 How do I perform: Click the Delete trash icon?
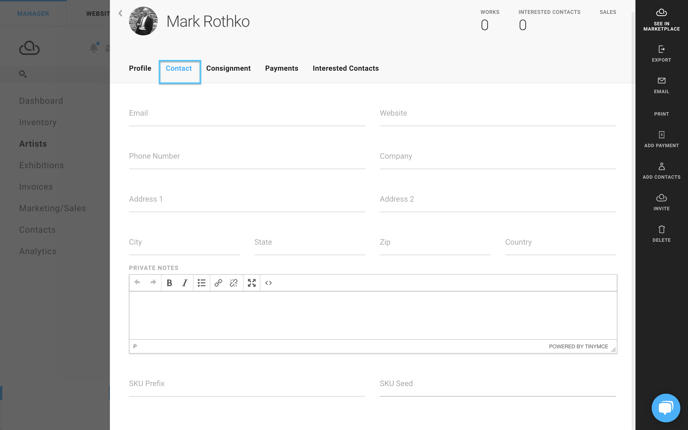click(x=661, y=229)
